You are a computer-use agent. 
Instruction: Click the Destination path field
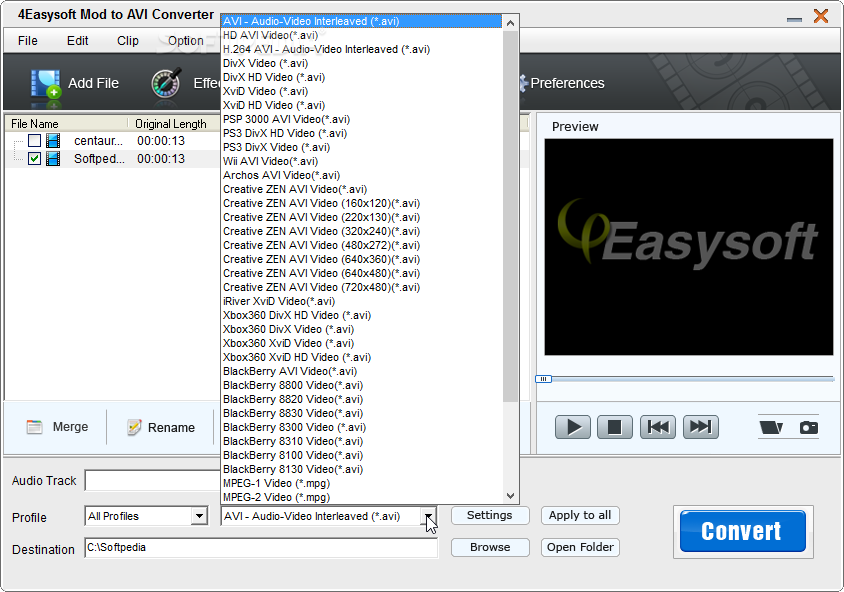[261, 548]
